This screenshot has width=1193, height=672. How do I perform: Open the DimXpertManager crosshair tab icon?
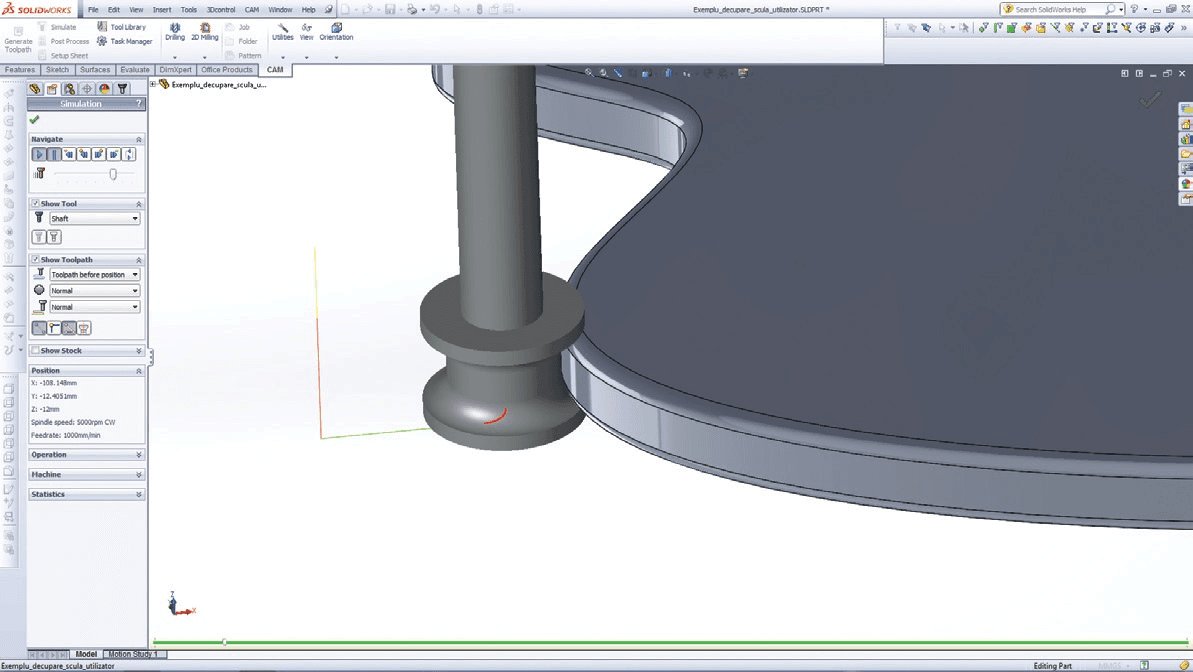[87, 88]
